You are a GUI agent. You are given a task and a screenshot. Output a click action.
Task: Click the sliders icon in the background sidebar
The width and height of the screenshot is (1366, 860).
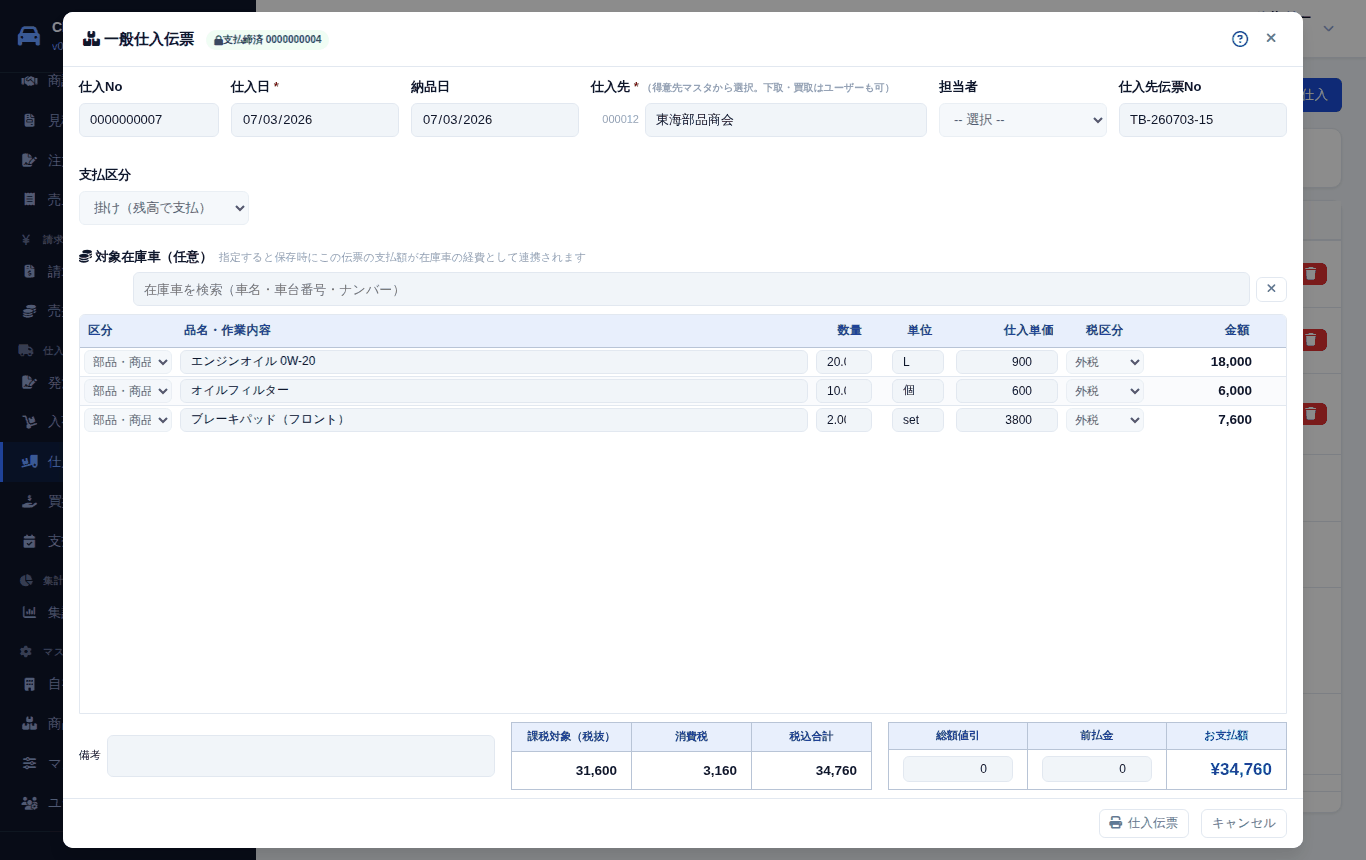pos(29,763)
